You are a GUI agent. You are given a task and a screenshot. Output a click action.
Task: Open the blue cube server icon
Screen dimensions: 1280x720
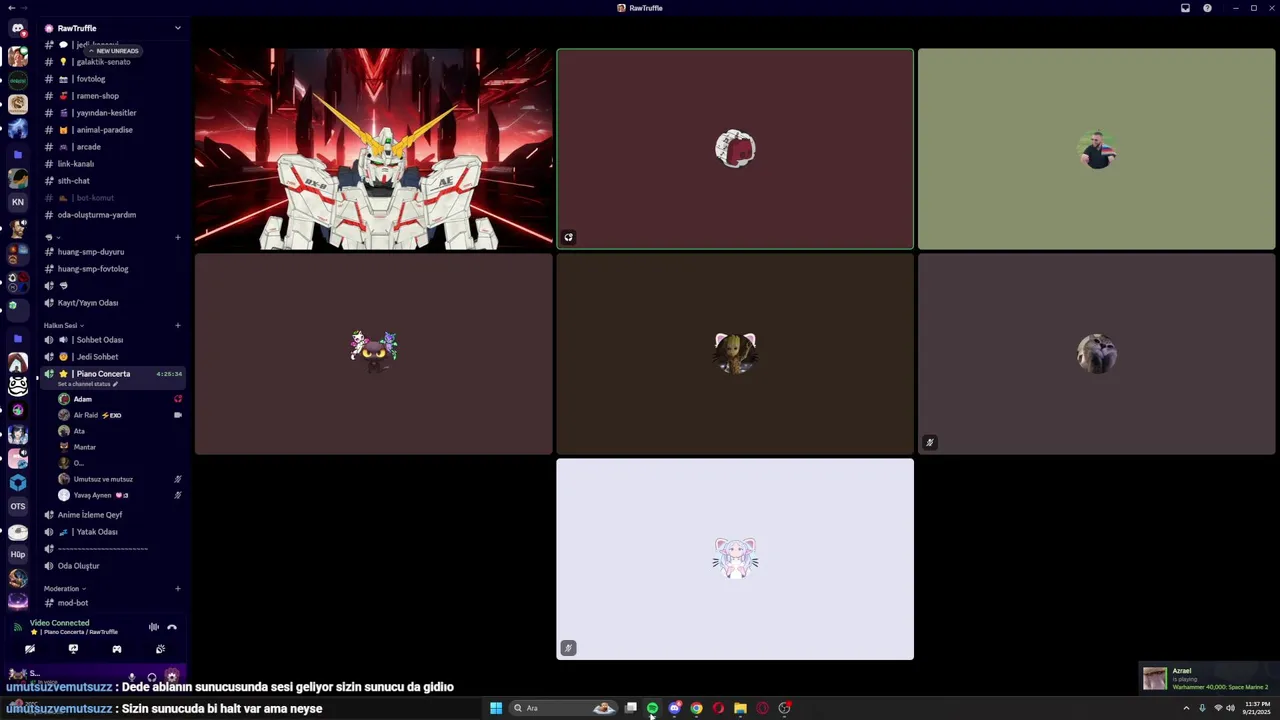click(18, 482)
